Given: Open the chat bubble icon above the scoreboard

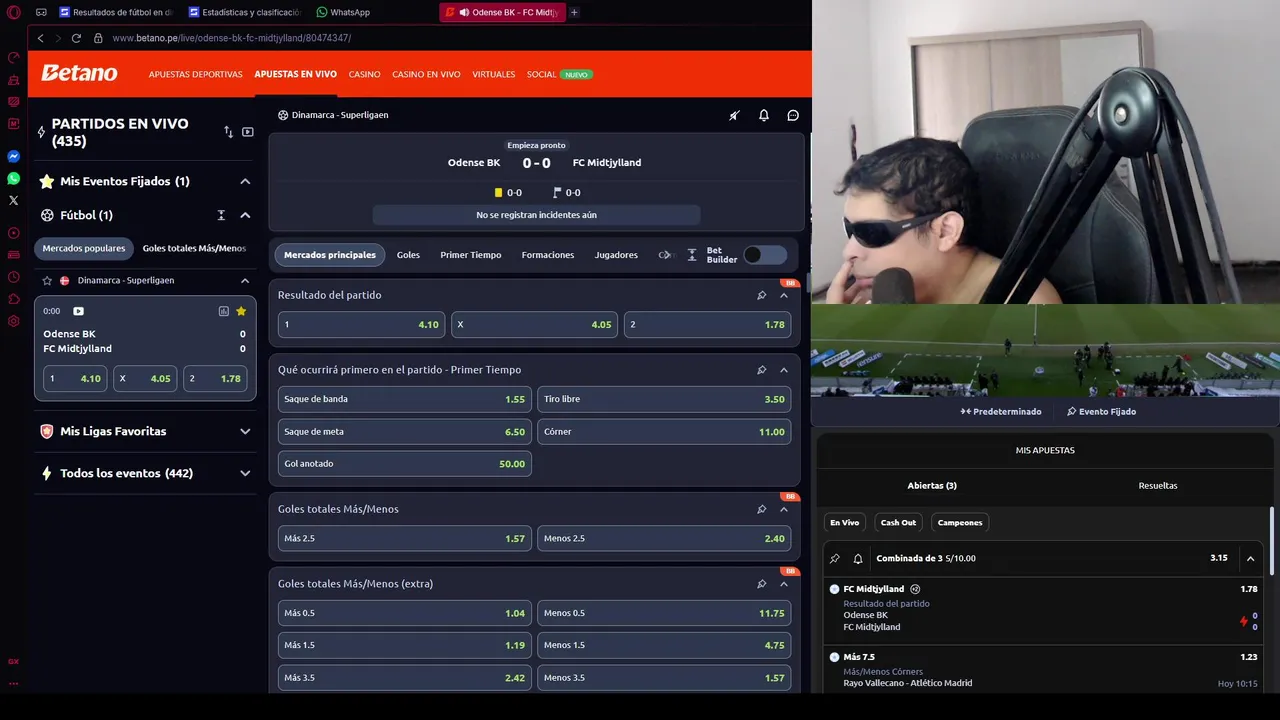Looking at the screenshot, I should coord(793,115).
